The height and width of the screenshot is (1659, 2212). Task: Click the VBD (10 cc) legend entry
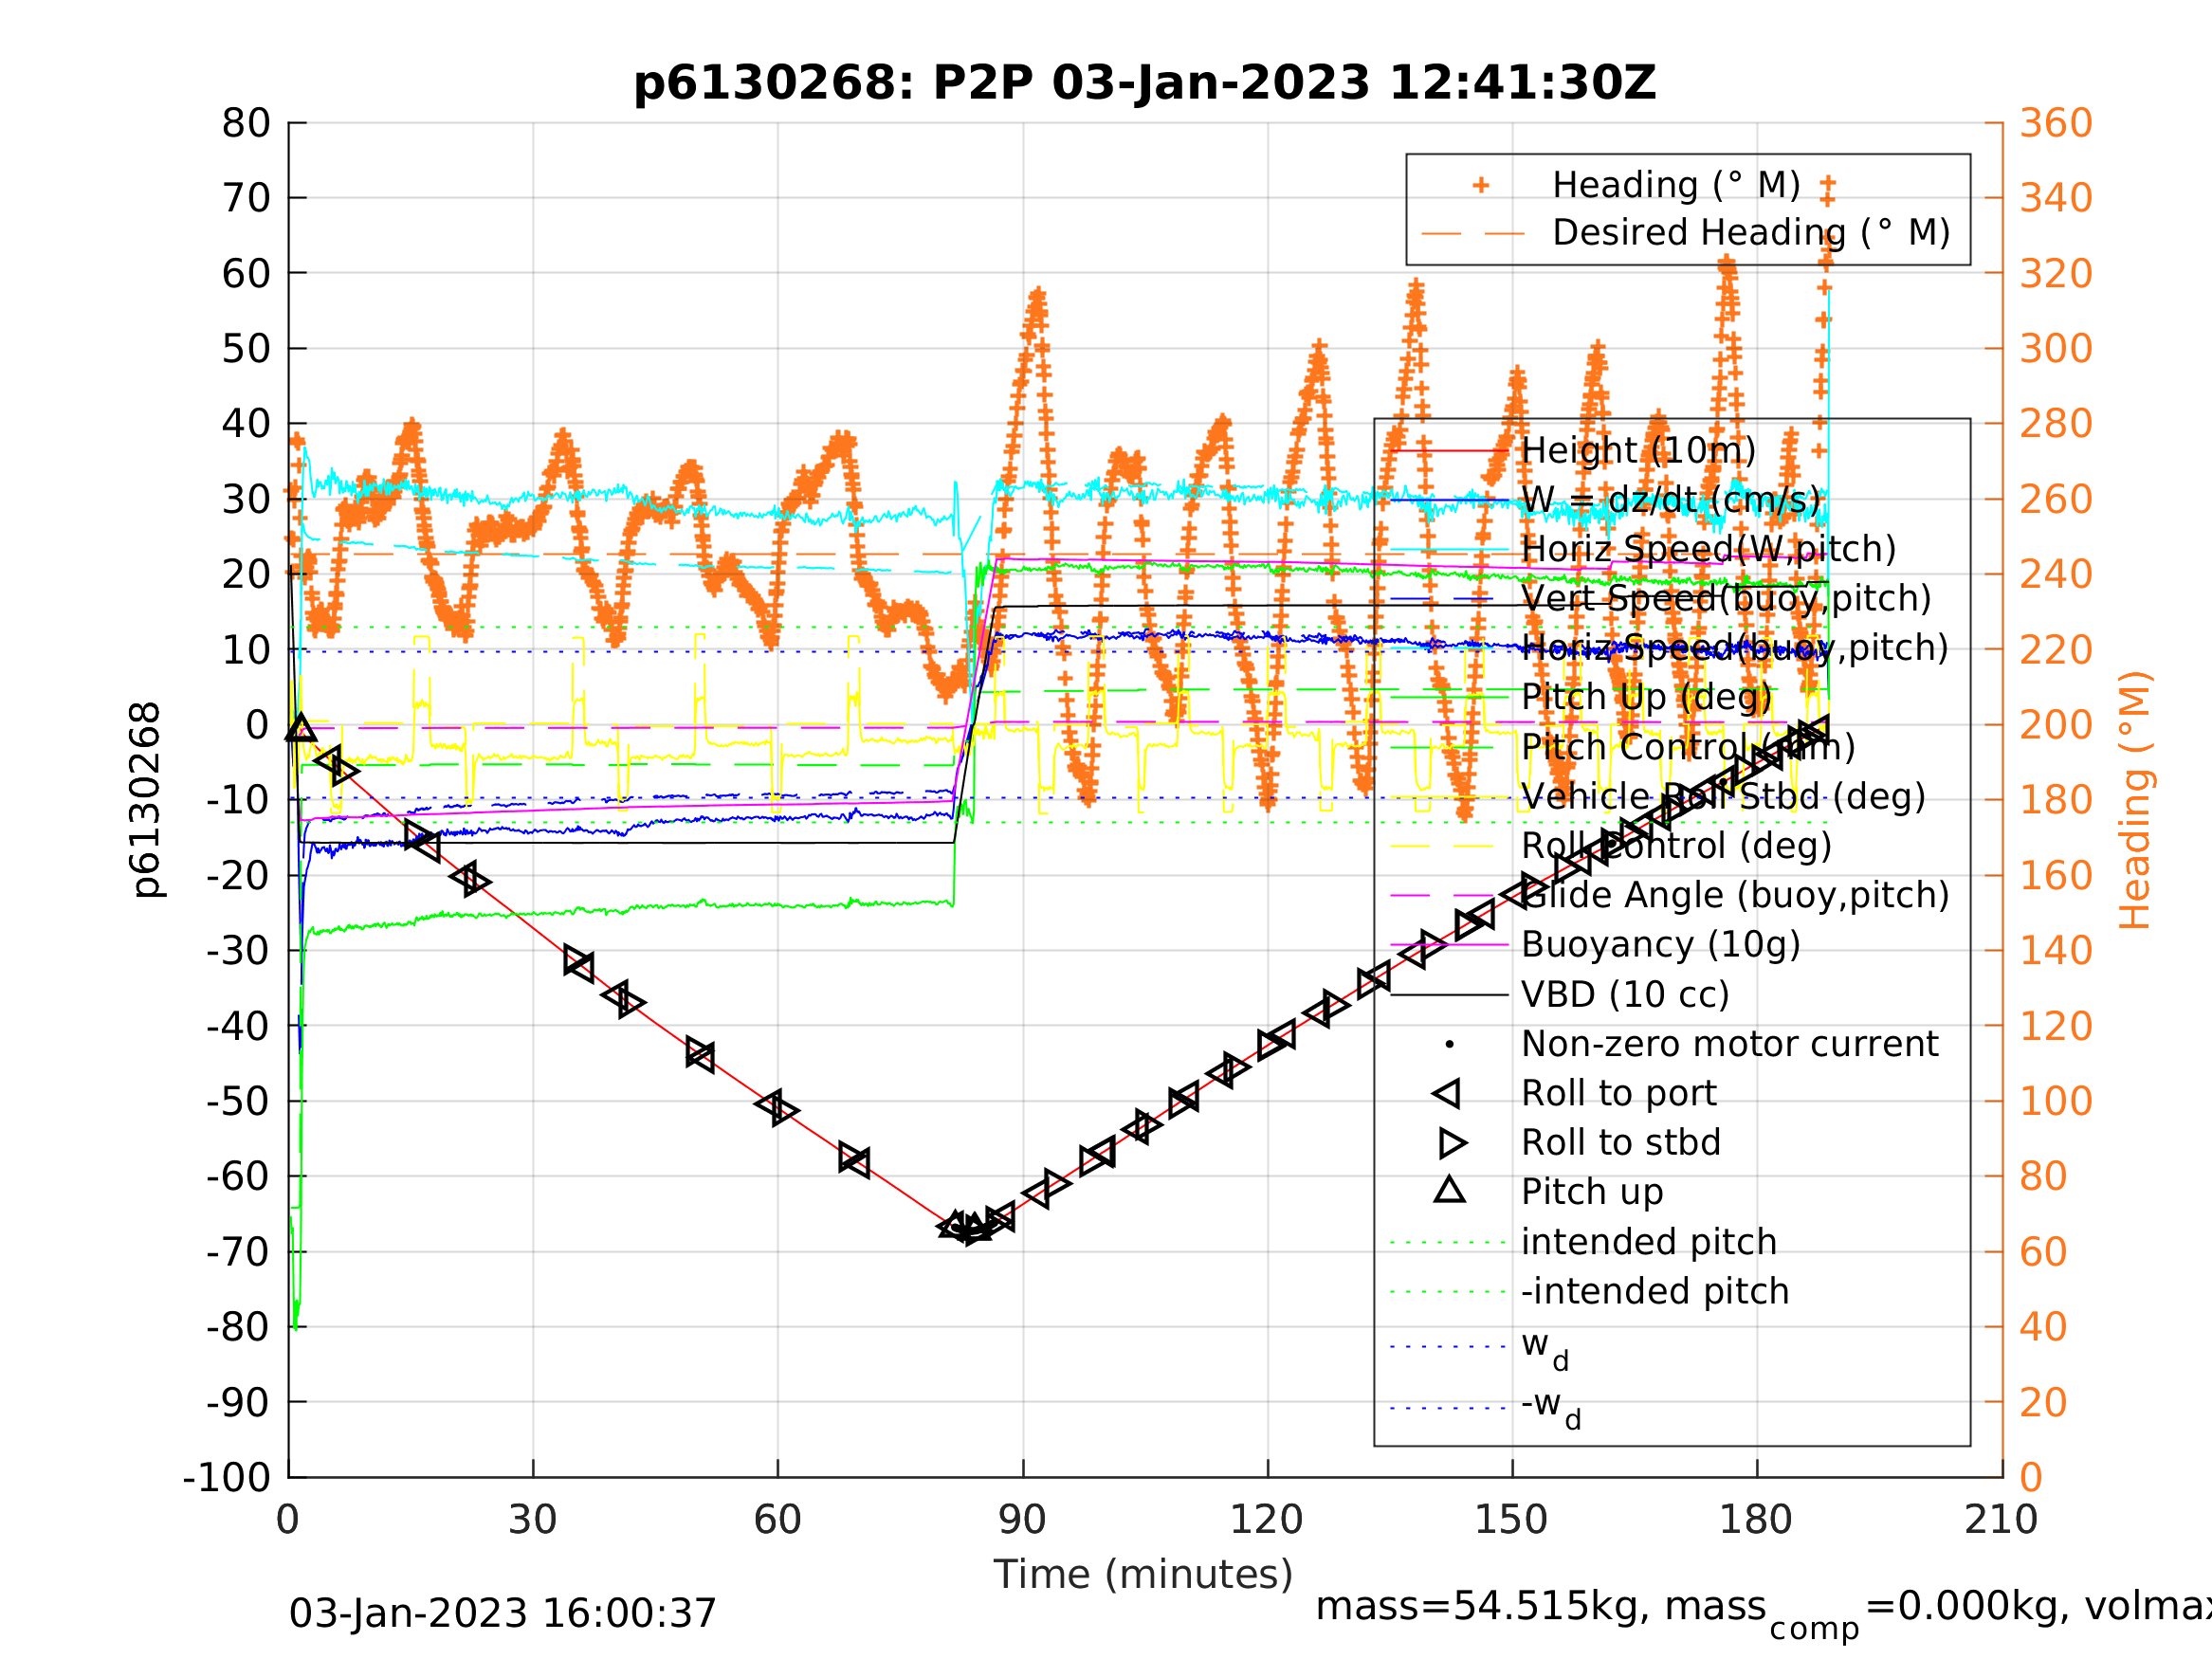tap(1625, 995)
